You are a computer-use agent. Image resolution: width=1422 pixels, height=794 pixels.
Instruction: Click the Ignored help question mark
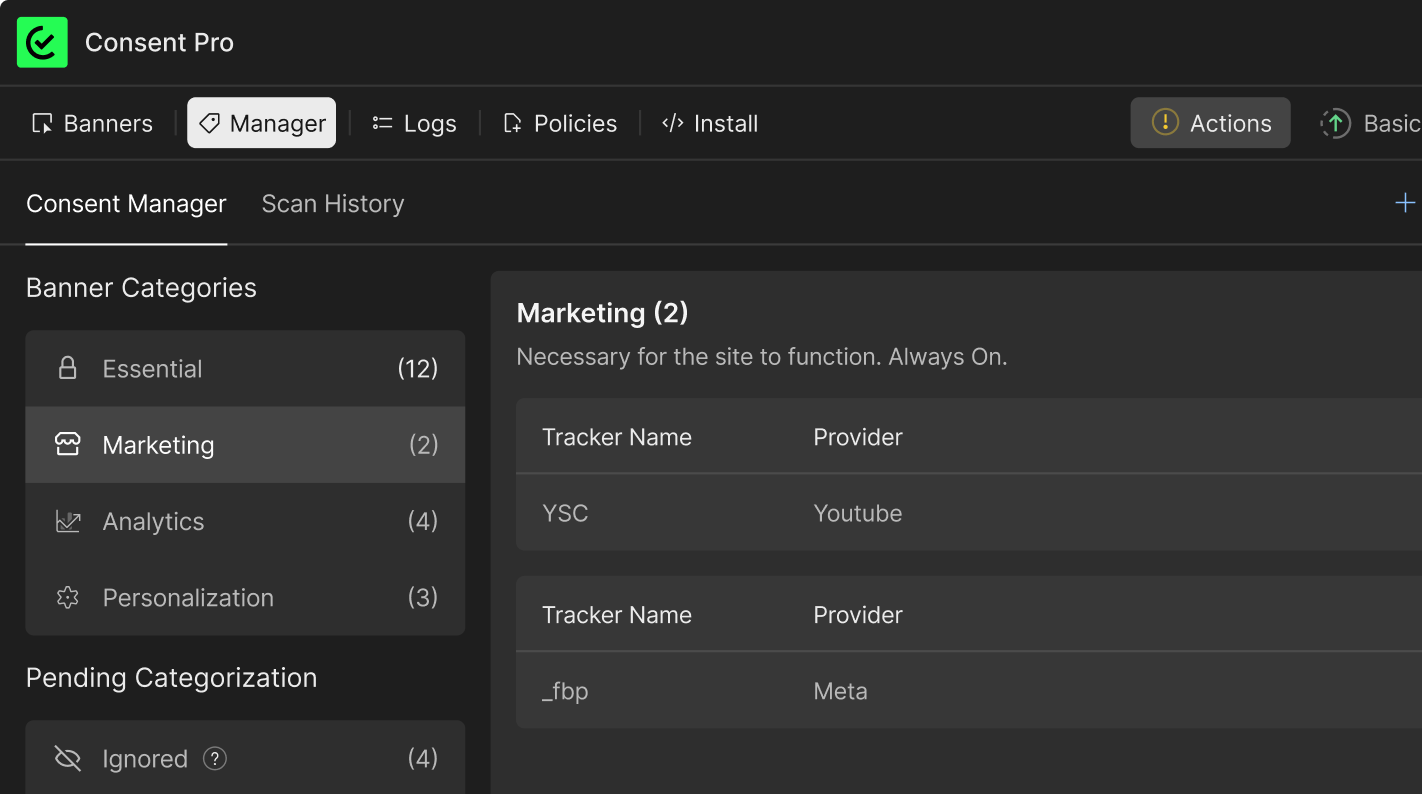point(215,759)
